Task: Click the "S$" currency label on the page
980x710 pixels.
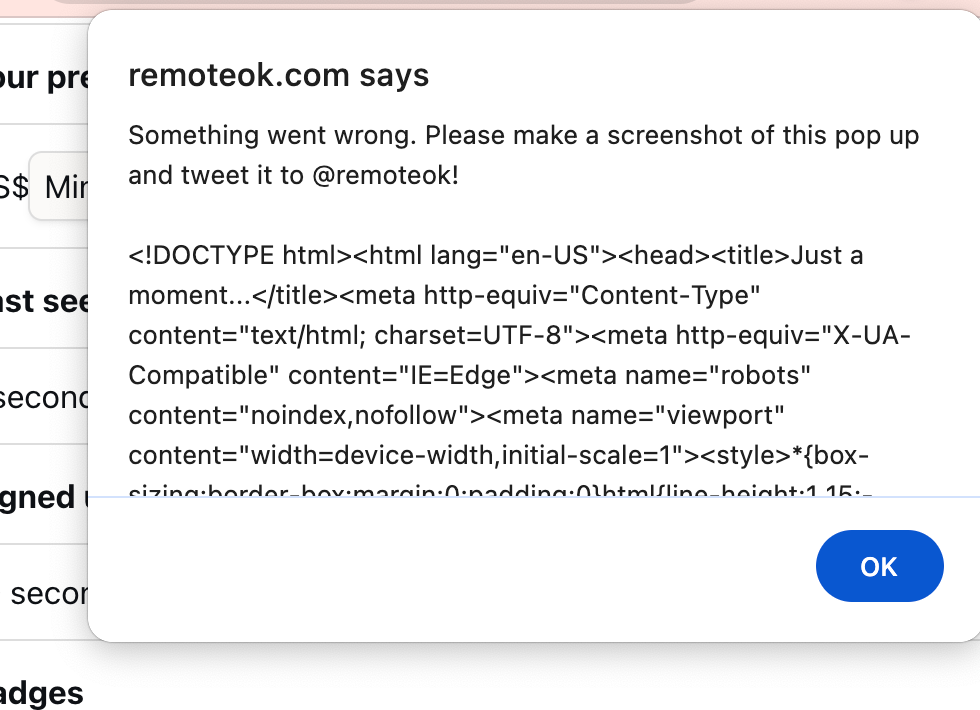Action: click(14, 187)
